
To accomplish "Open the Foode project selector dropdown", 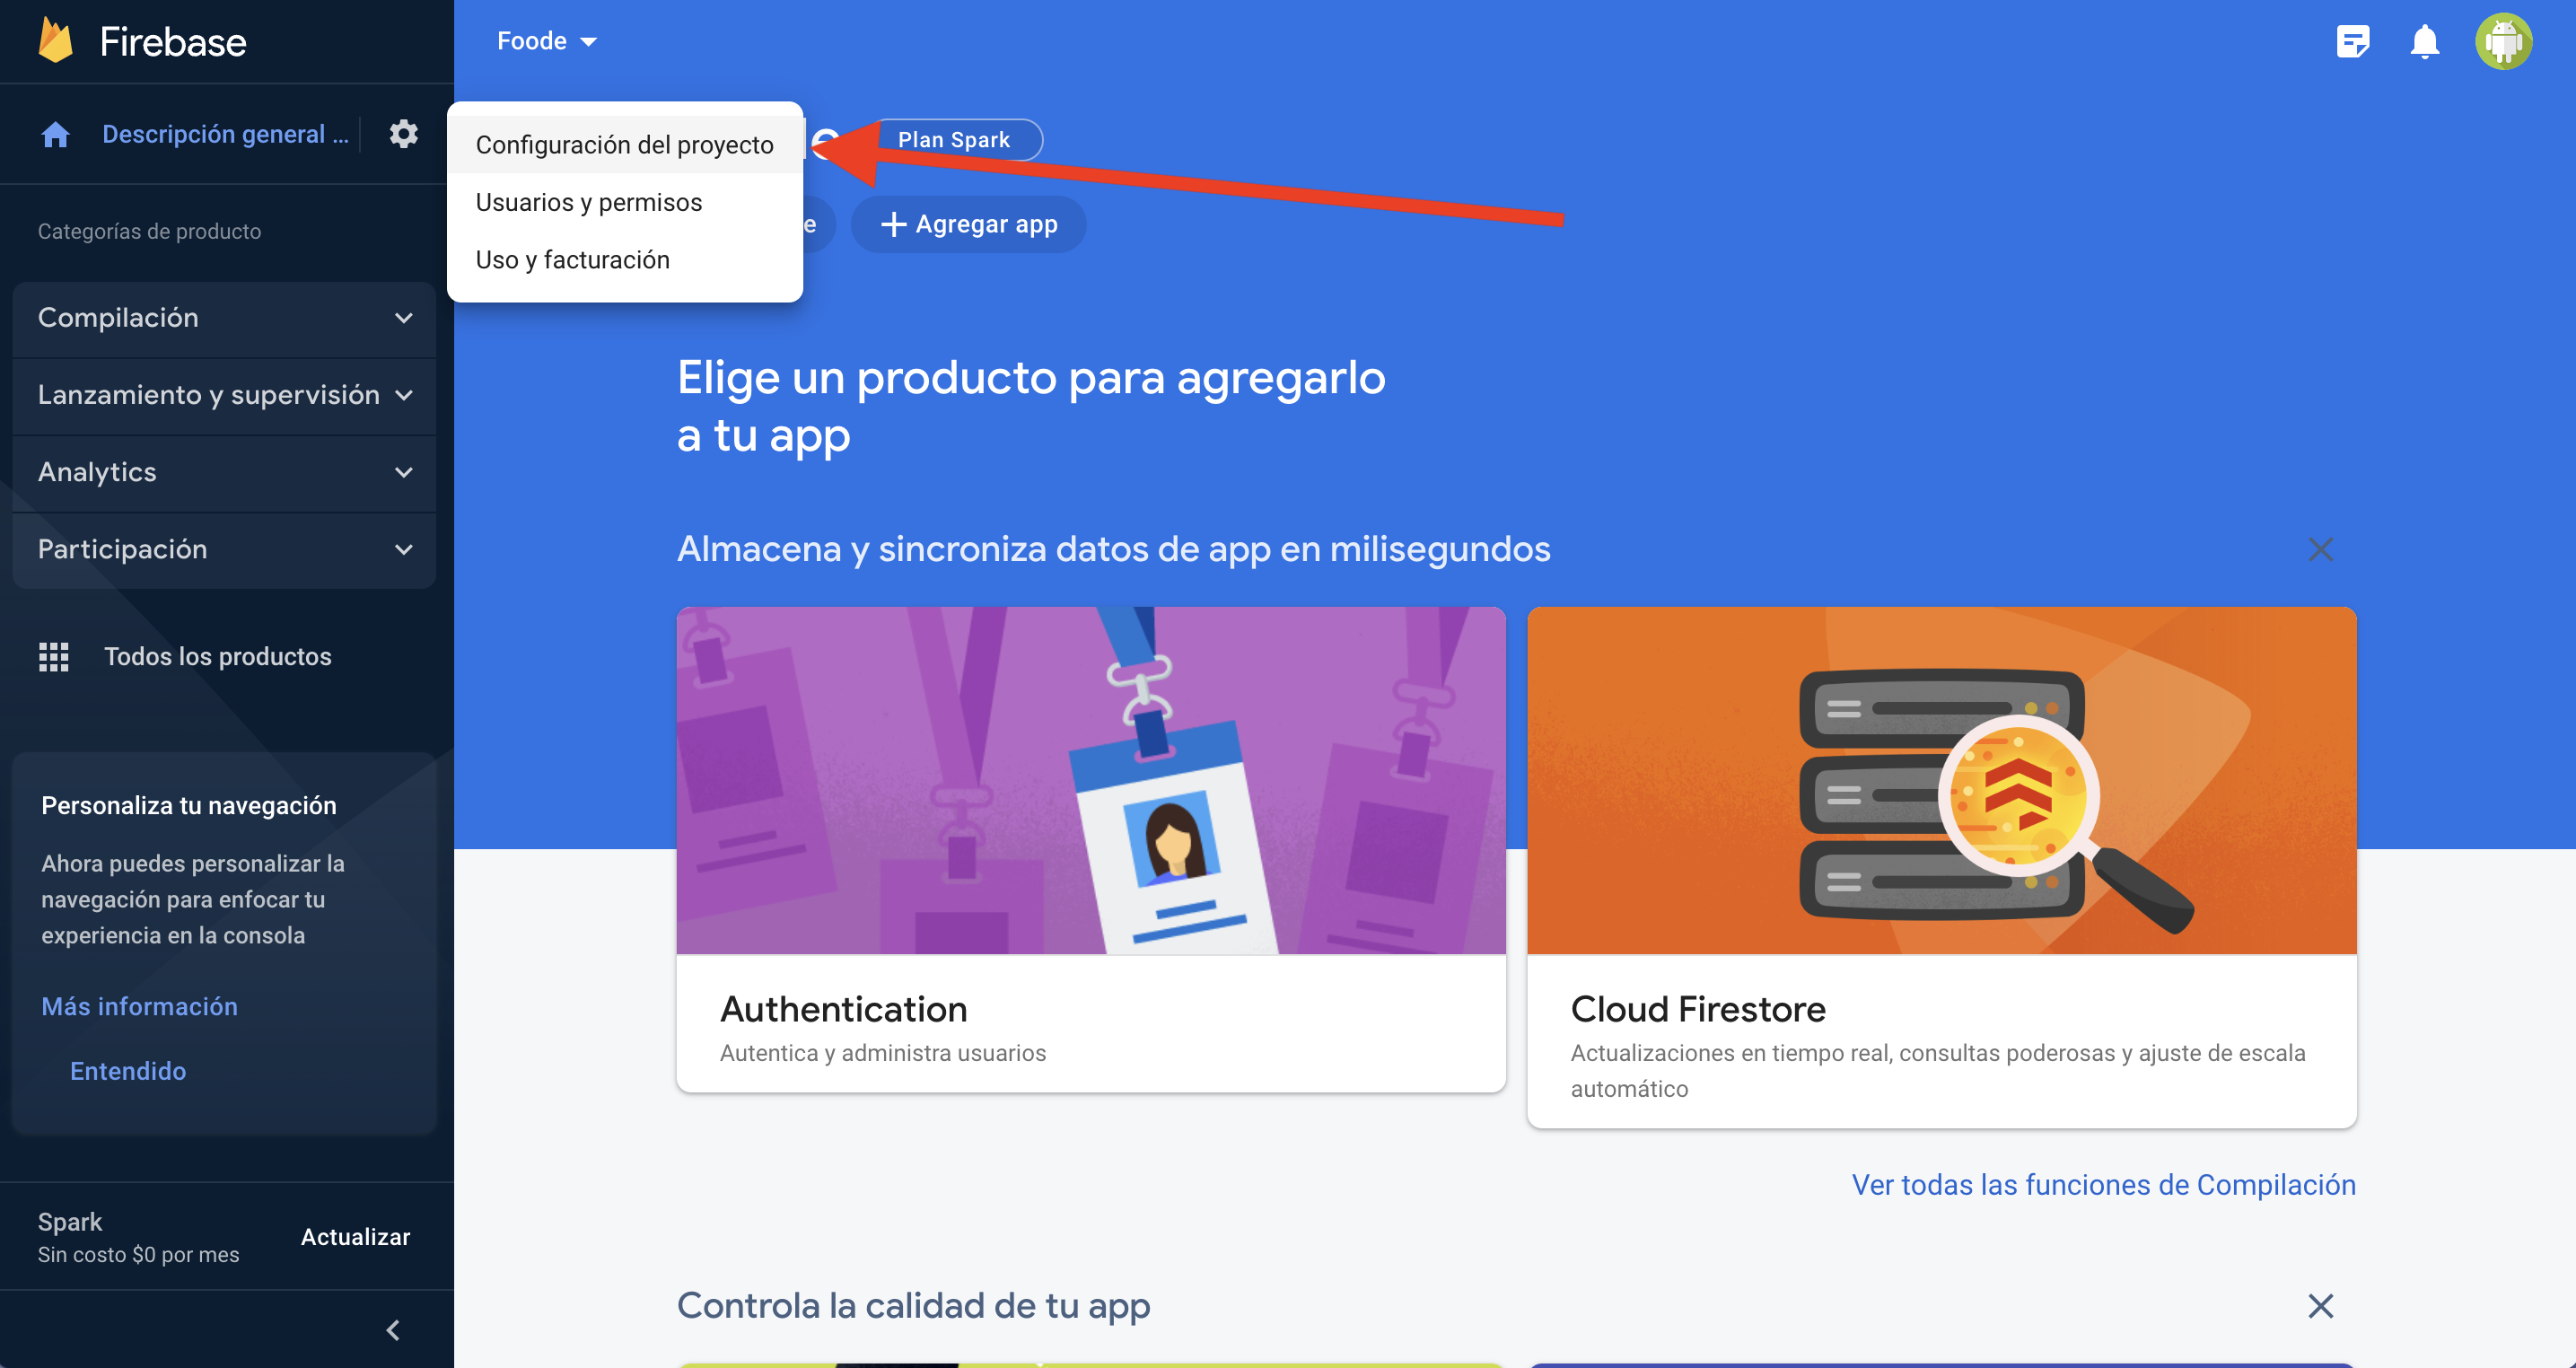I will click(547, 41).
